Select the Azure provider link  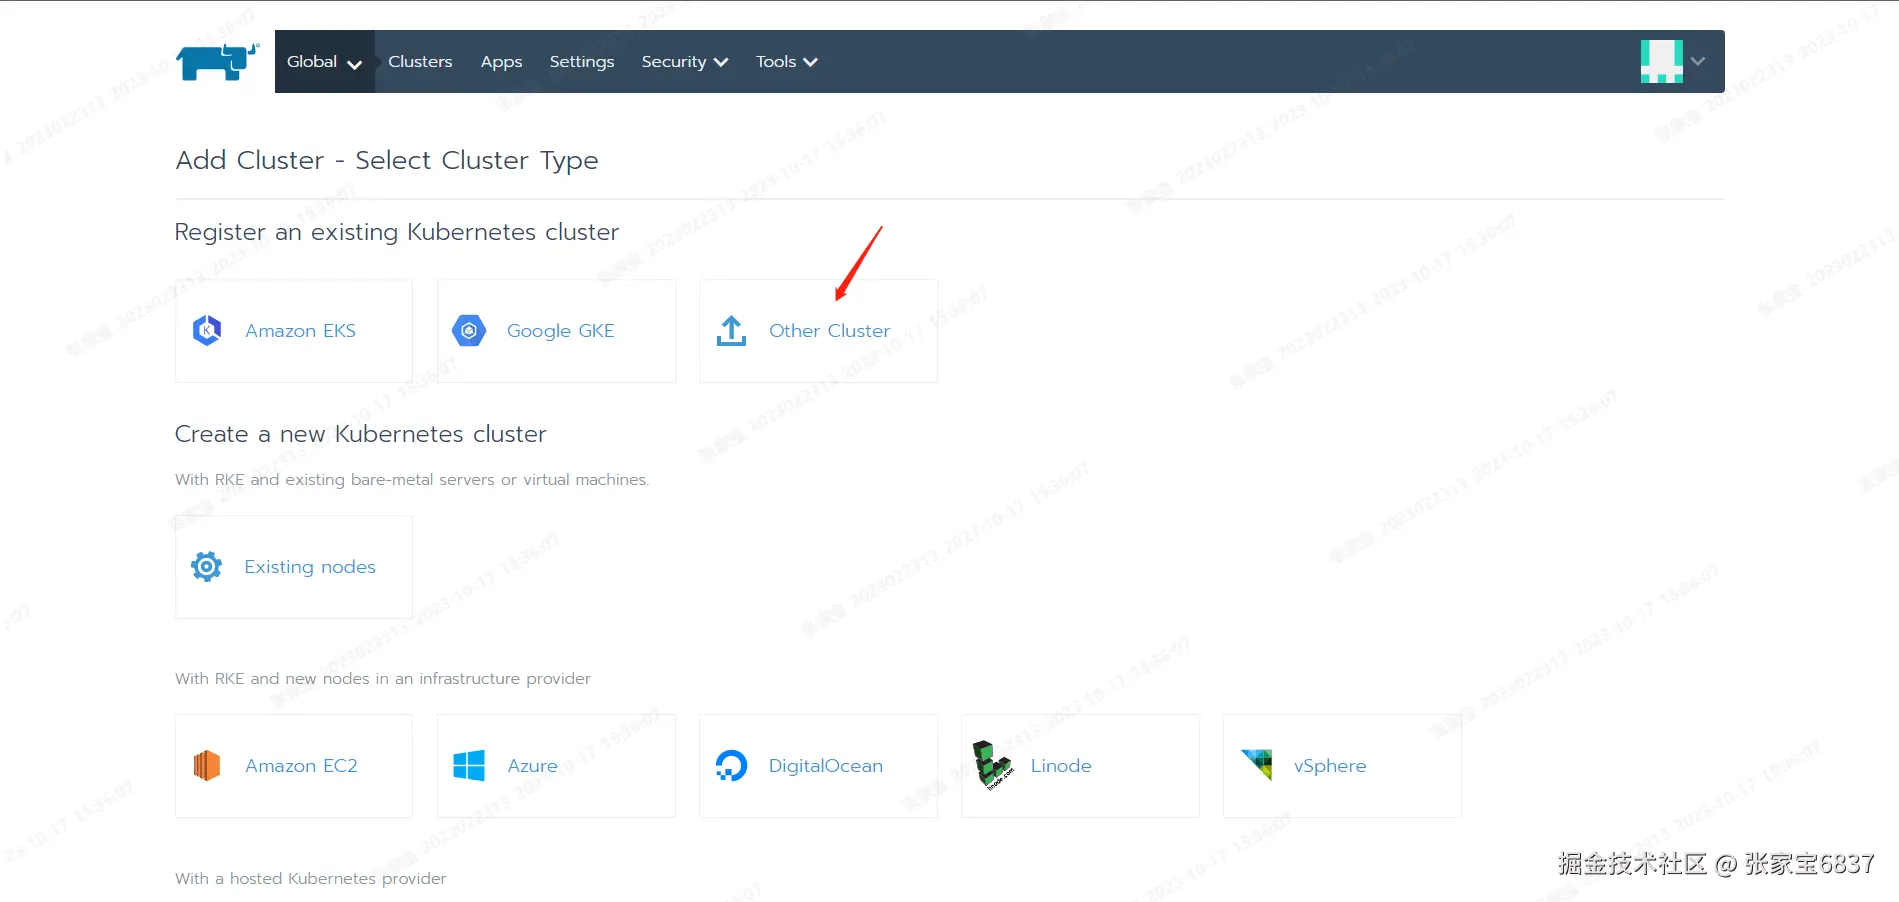532,766
